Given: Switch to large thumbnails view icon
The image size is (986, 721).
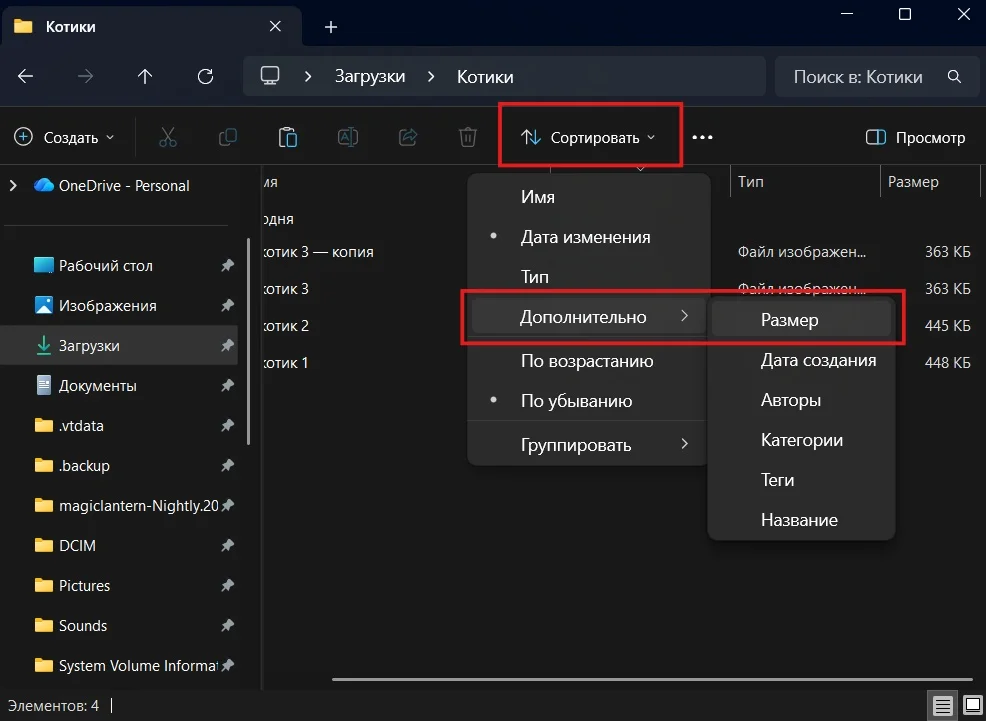Looking at the screenshot, I should coord(972,705).
